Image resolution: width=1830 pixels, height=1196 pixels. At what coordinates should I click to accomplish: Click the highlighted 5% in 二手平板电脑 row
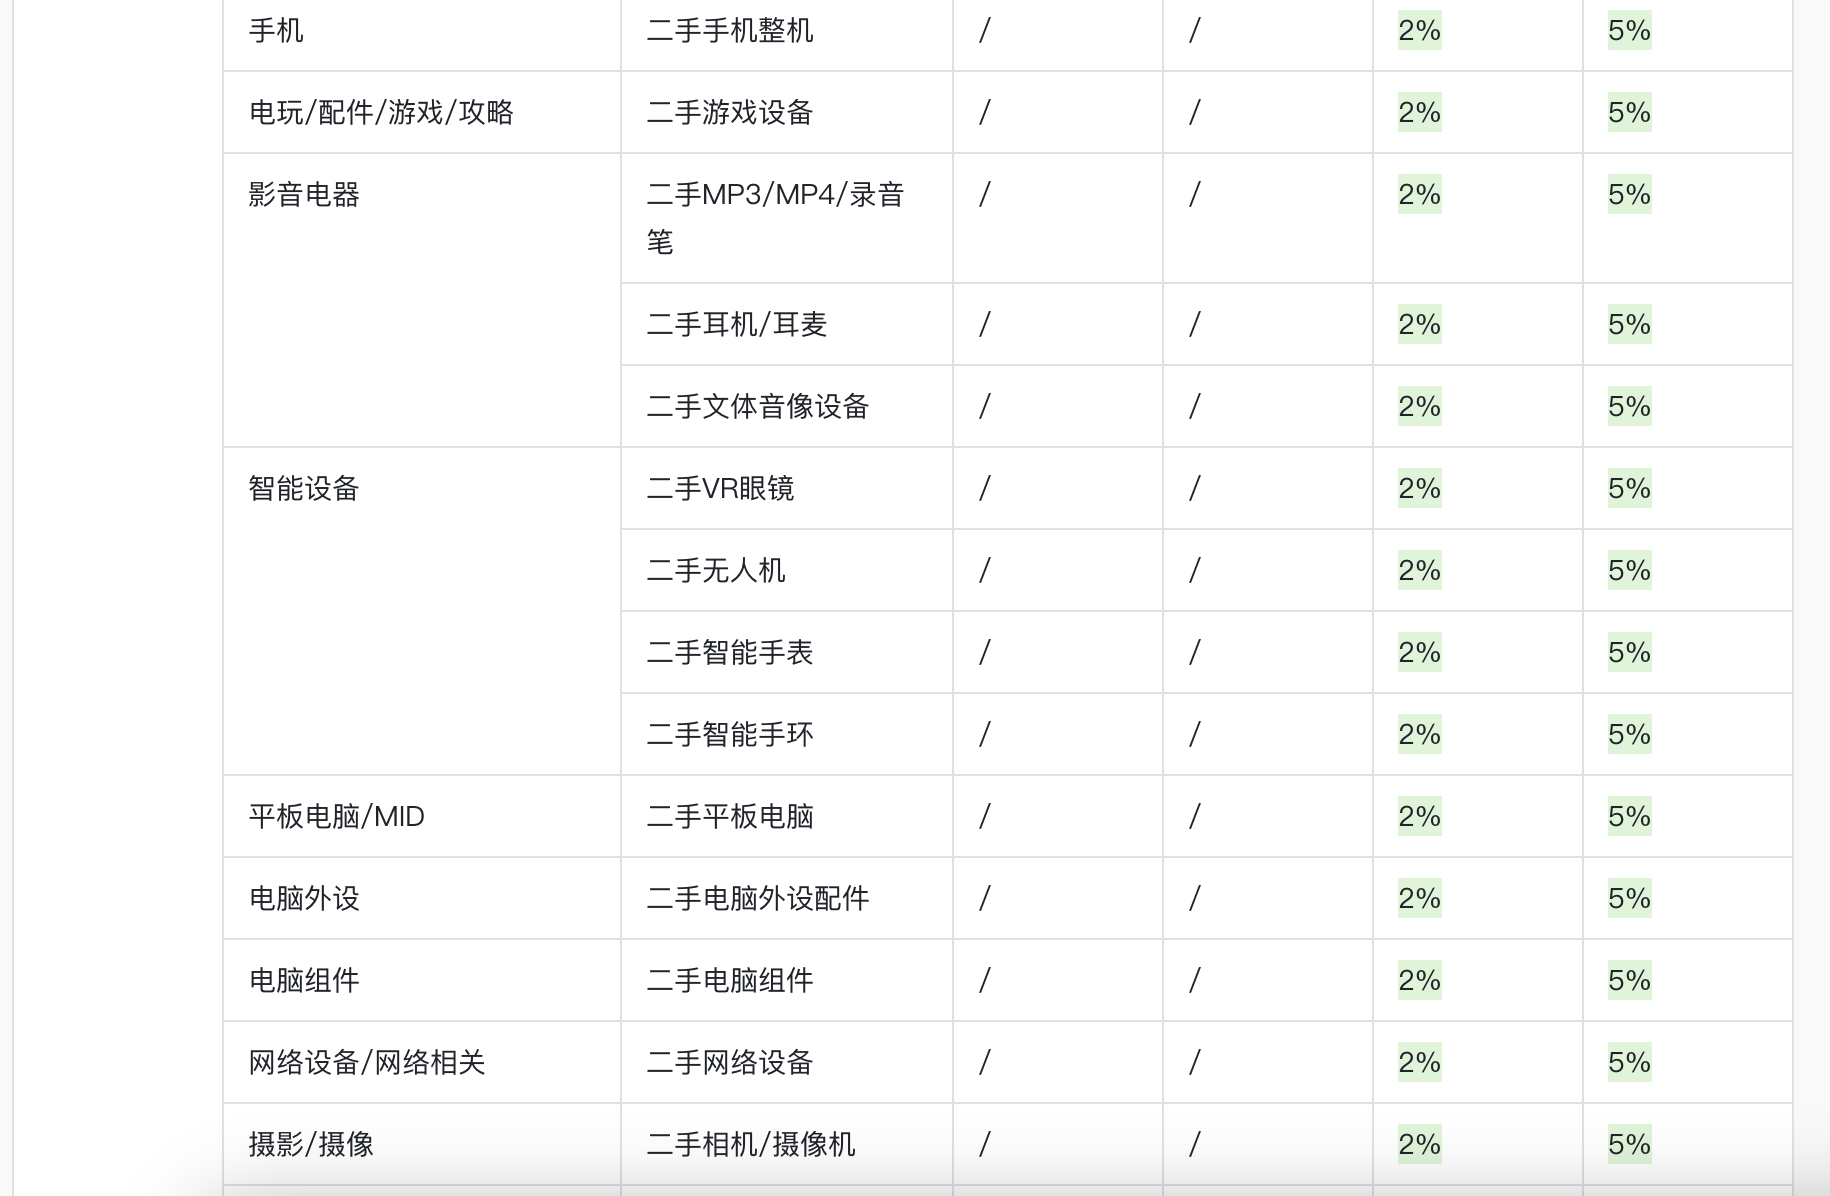click(1629, 816)
